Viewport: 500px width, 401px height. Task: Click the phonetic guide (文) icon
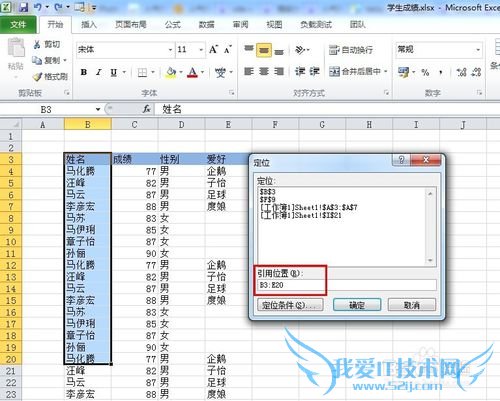point(220,72)
